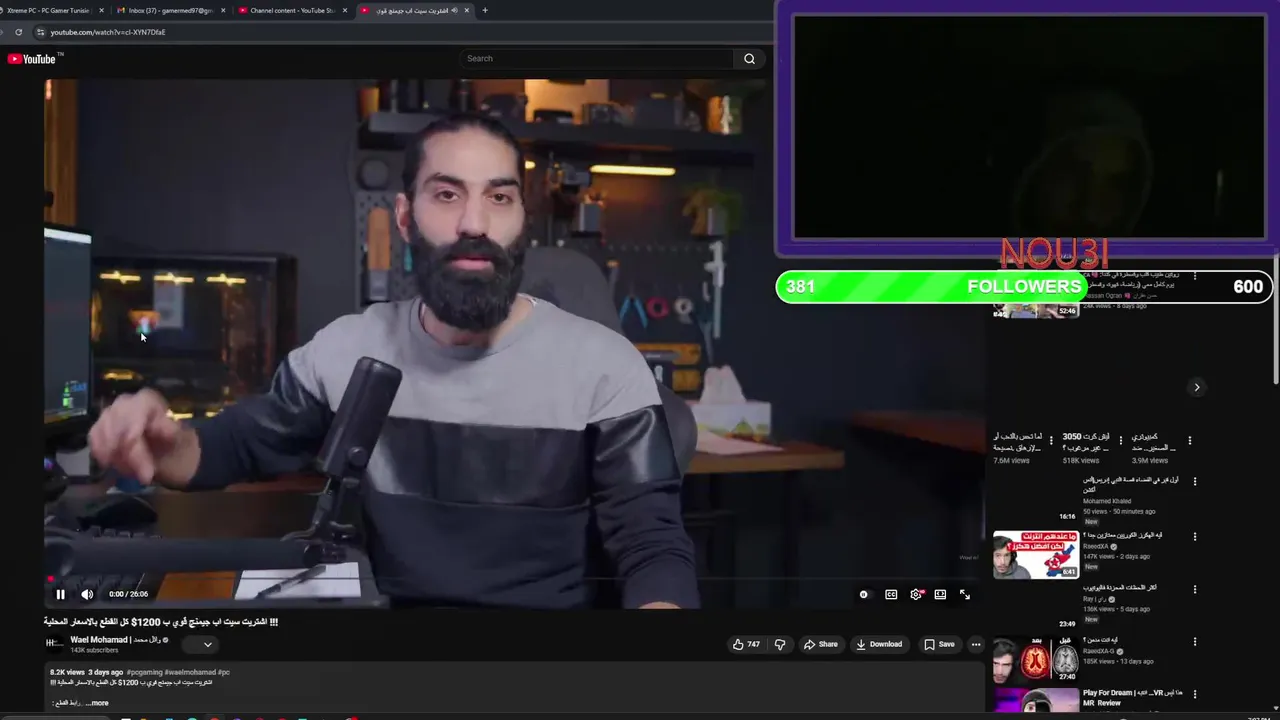Share the video

(x=821, y=644)
